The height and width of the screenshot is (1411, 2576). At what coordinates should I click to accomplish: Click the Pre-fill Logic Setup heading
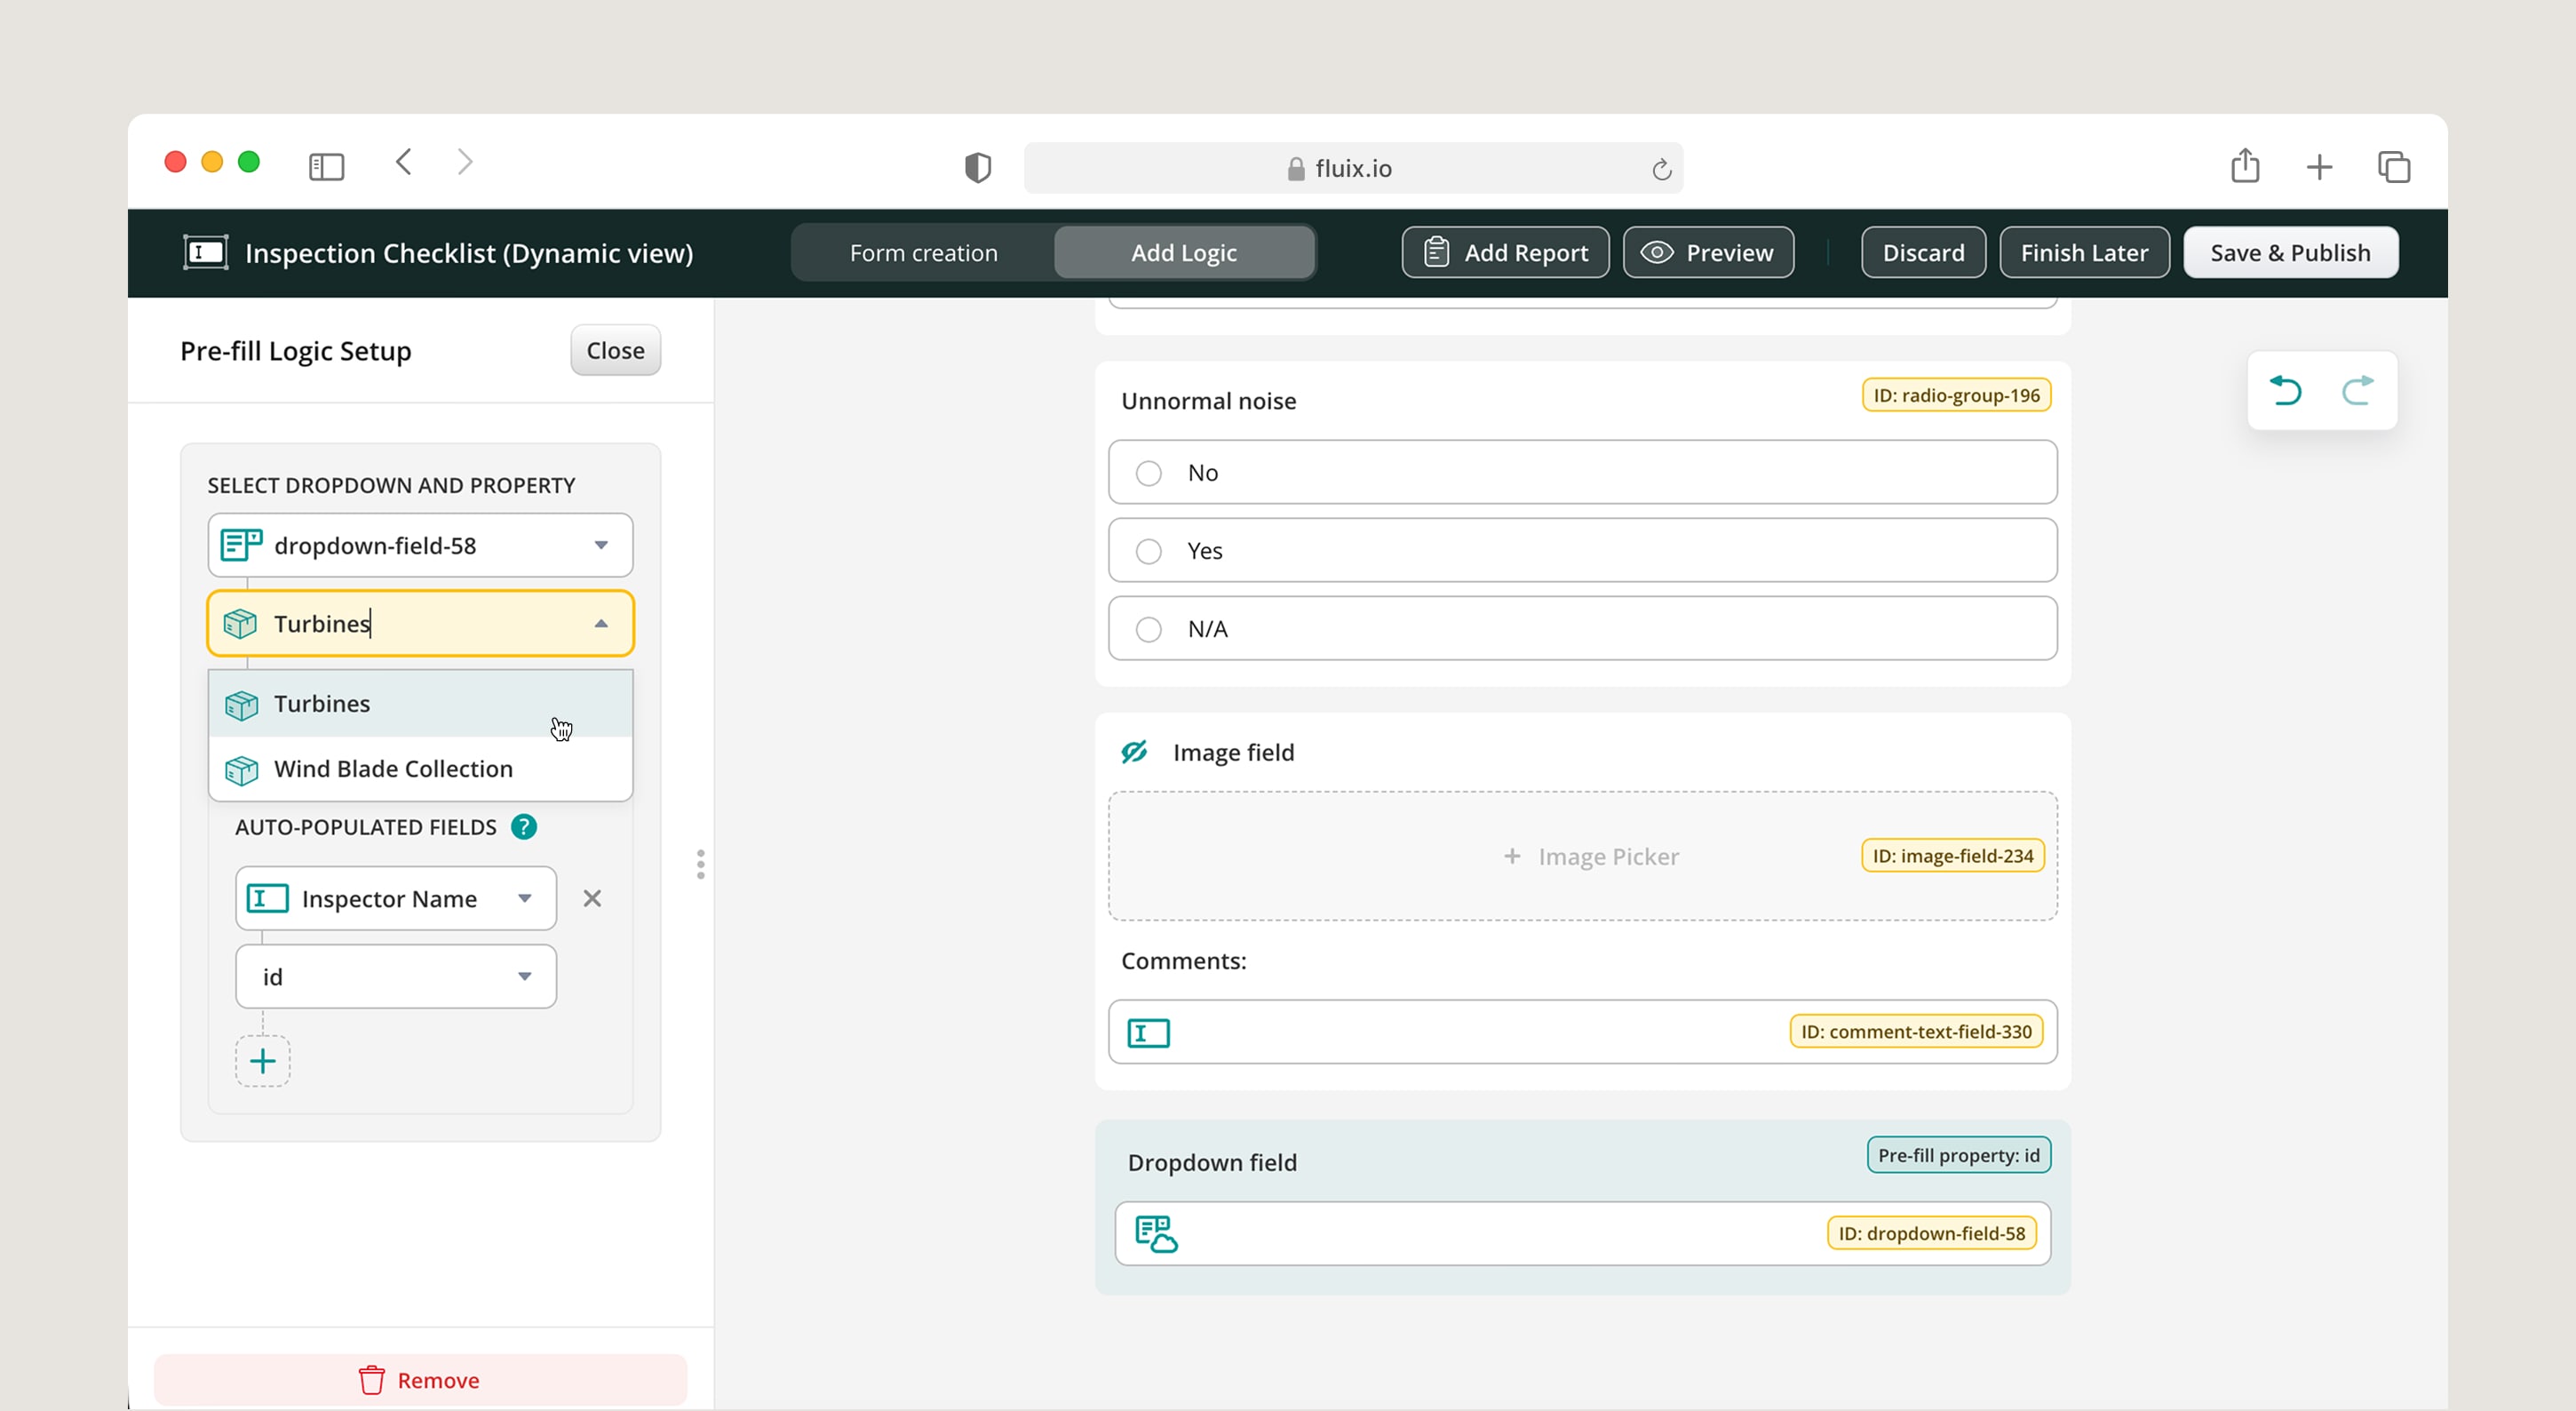click(296, 351)
